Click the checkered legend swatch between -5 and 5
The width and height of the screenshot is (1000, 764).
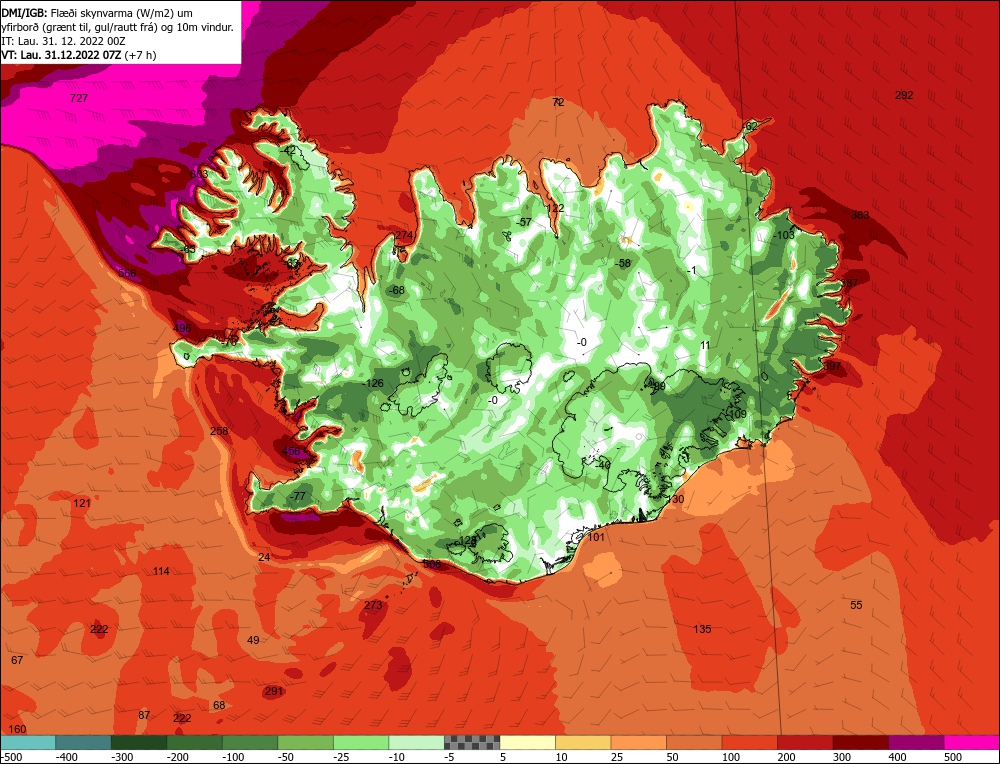pos(472,742)
